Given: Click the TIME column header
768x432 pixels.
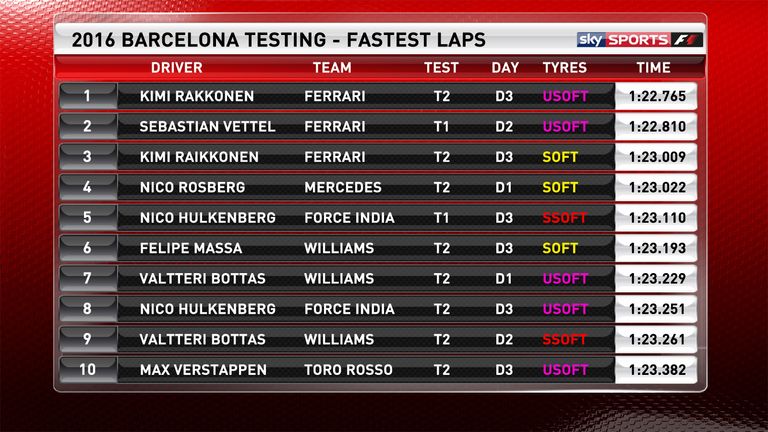Looking at the screenshot, I should tap(653, 68).
